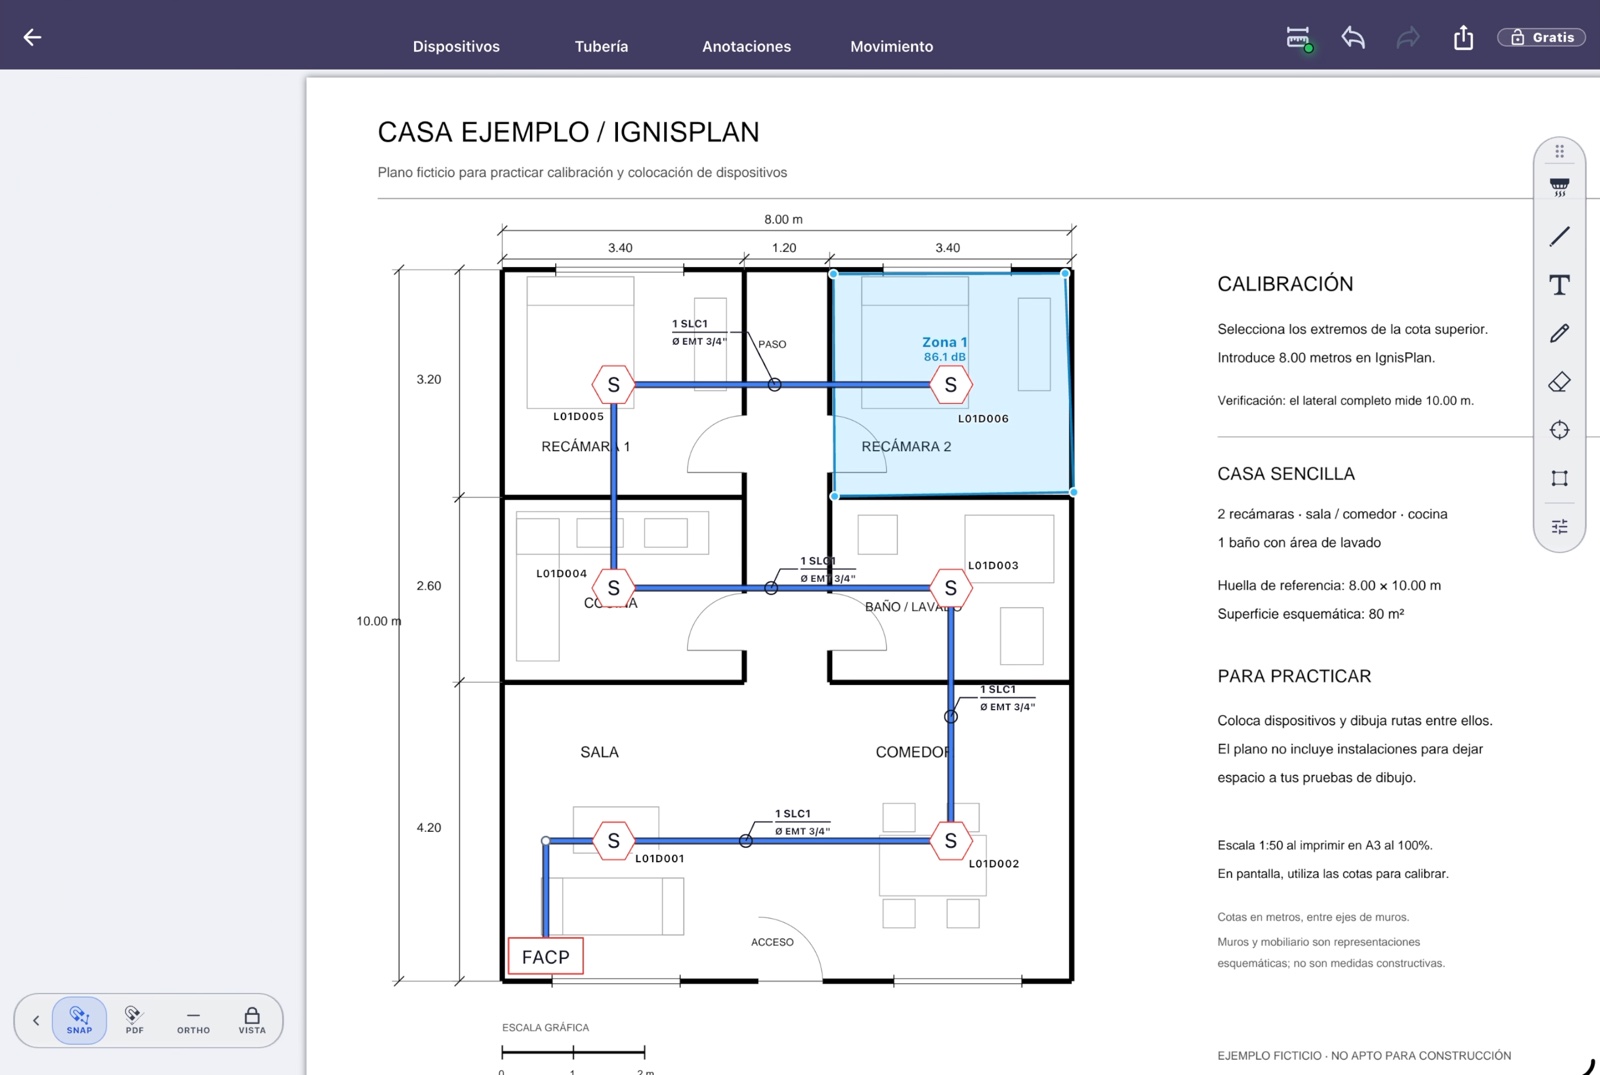Click the device list icon with green dot
Viewport: 1600px width, 1075px height.
[1299, 38]
